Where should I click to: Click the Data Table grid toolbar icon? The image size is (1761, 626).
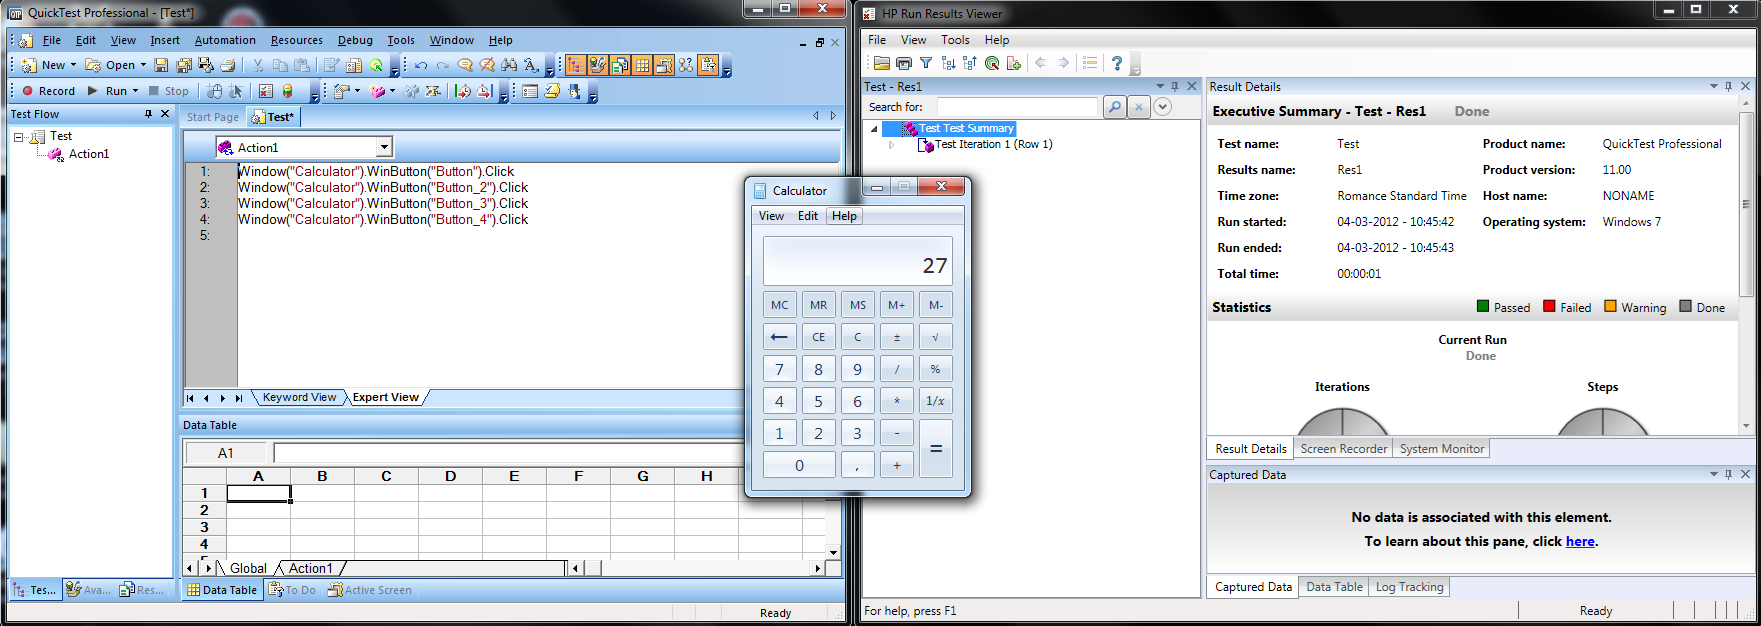(x=642, y=65)
